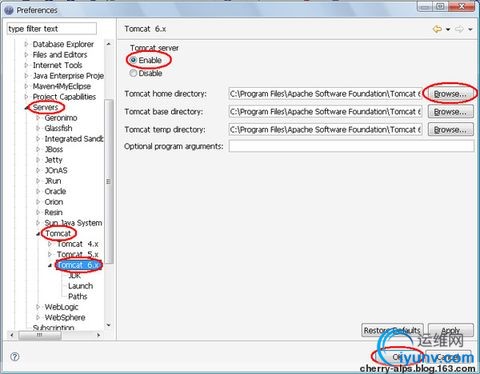The image size is (480, 374).
Task: Select Glassfish in the servers list
Action: click(x=58, y=128)
